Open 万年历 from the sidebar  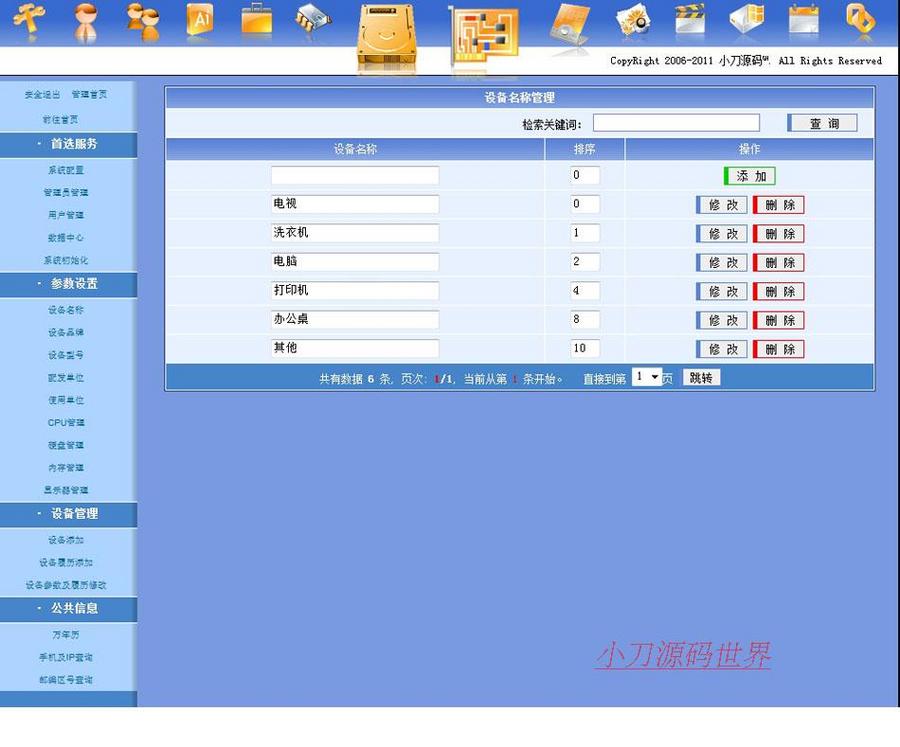pyautogui.click(x=68, y=634)
